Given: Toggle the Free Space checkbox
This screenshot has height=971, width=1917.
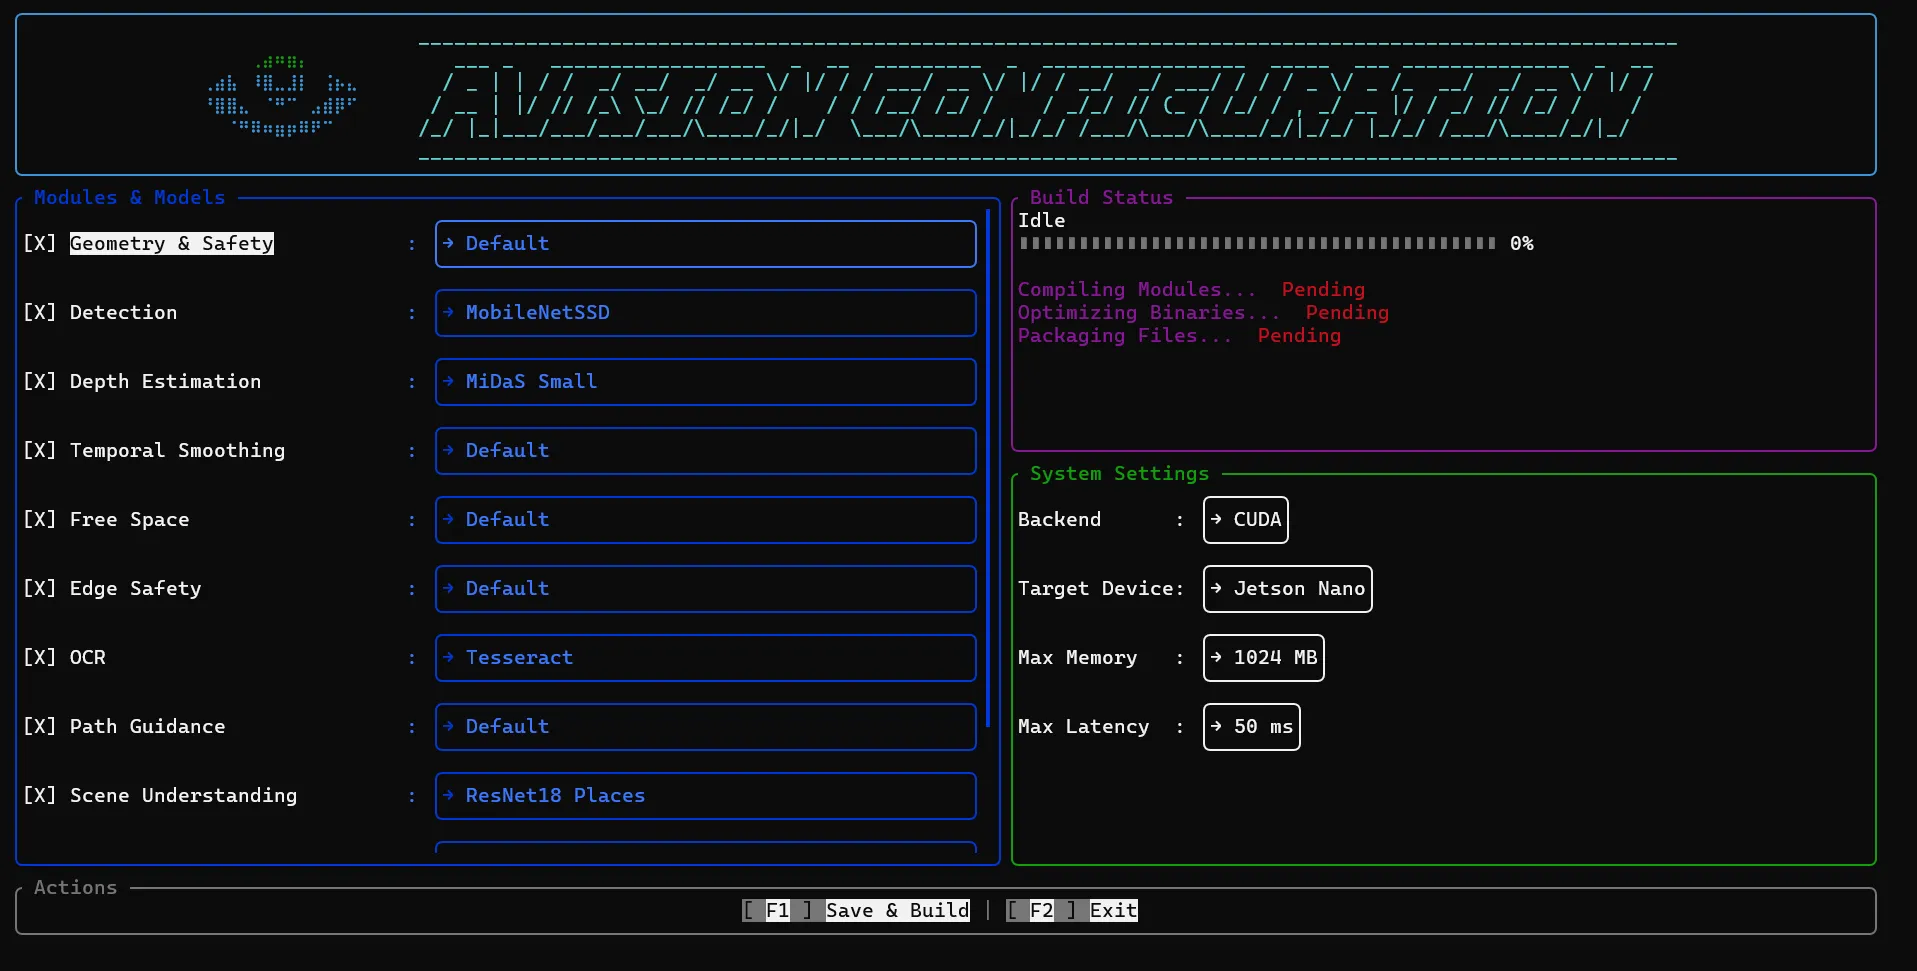Looking at the screenshot, I should click(x=40, y=520).
